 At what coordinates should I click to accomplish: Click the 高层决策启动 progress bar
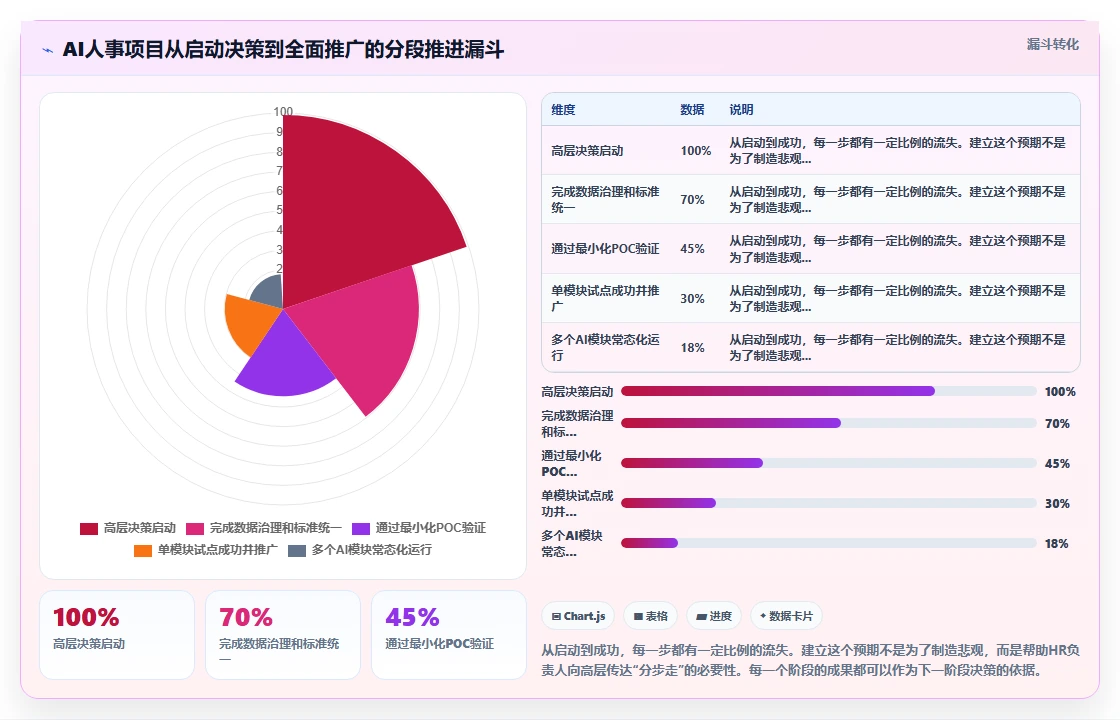829,391
